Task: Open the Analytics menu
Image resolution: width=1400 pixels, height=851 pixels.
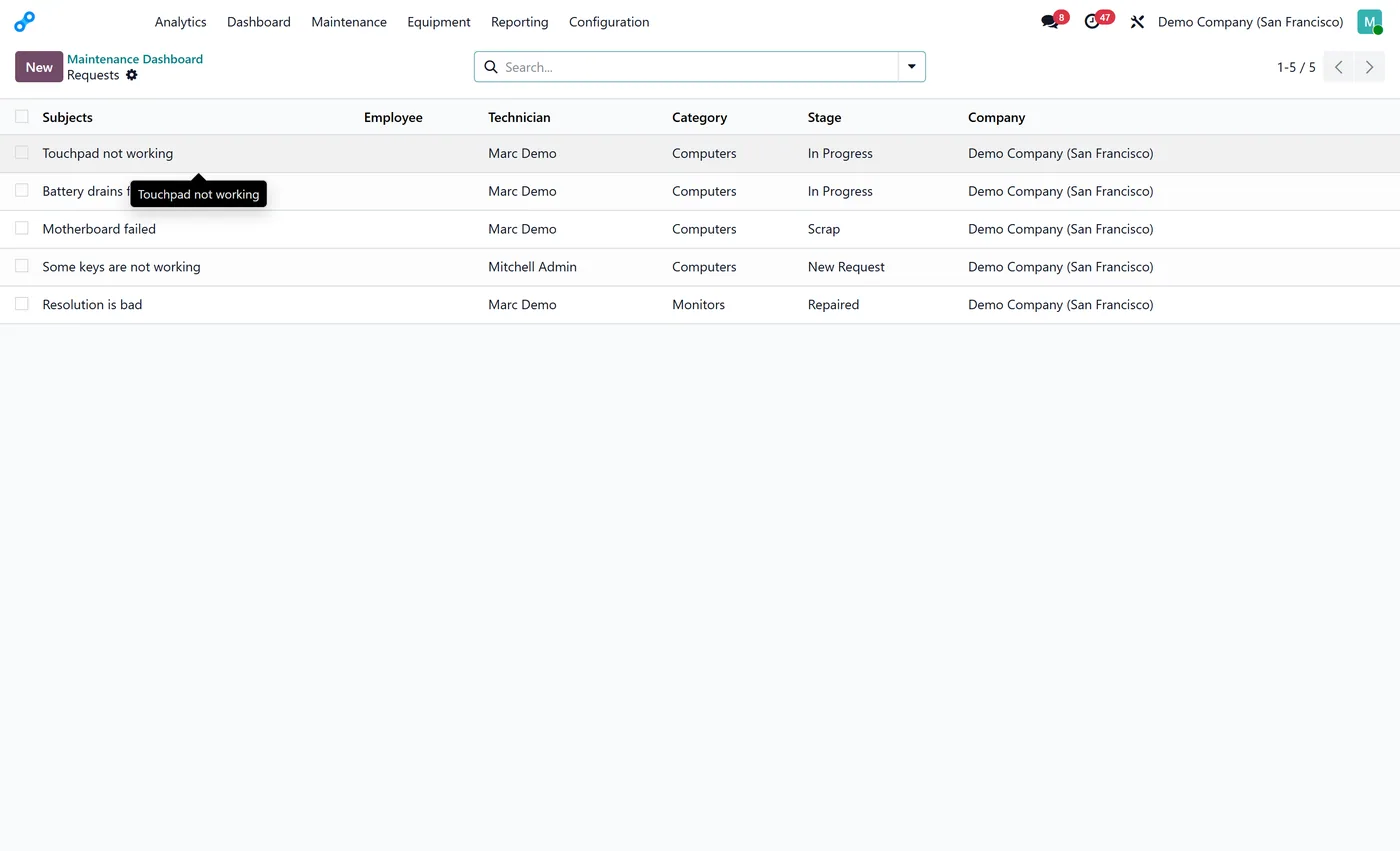Action: pos(180,22)
